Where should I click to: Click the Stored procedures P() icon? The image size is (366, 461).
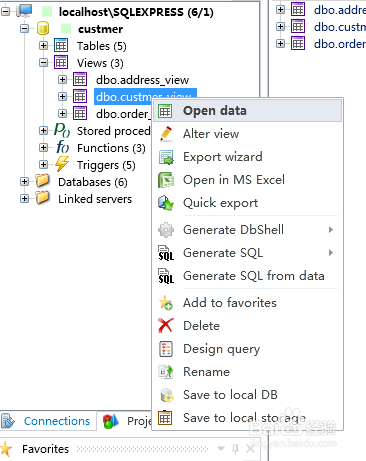click(x=62, y=130)
